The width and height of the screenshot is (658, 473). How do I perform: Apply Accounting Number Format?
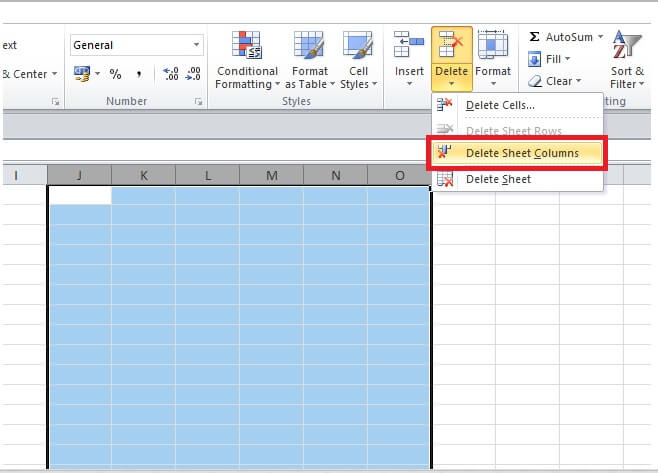coord(82,74)
